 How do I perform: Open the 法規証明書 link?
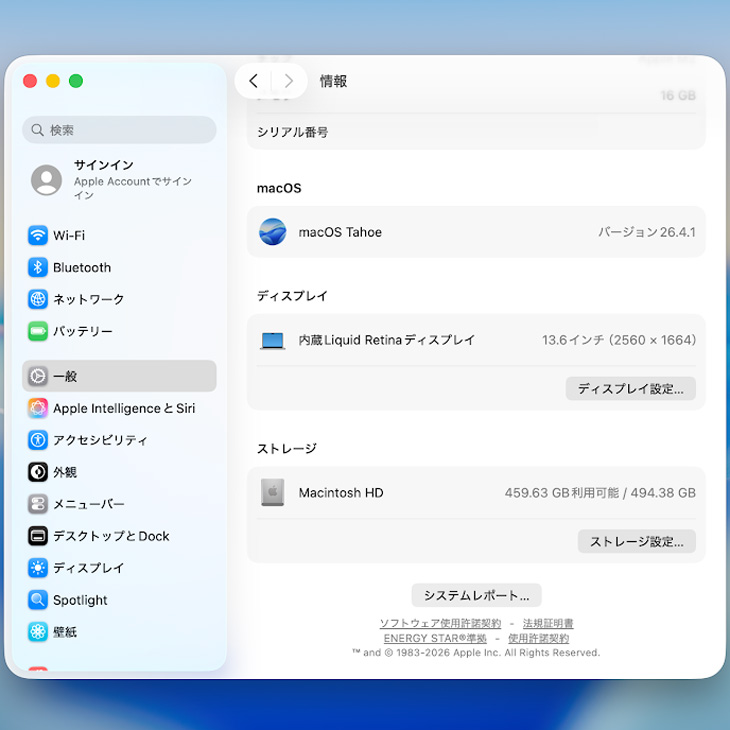pos(548,623)
